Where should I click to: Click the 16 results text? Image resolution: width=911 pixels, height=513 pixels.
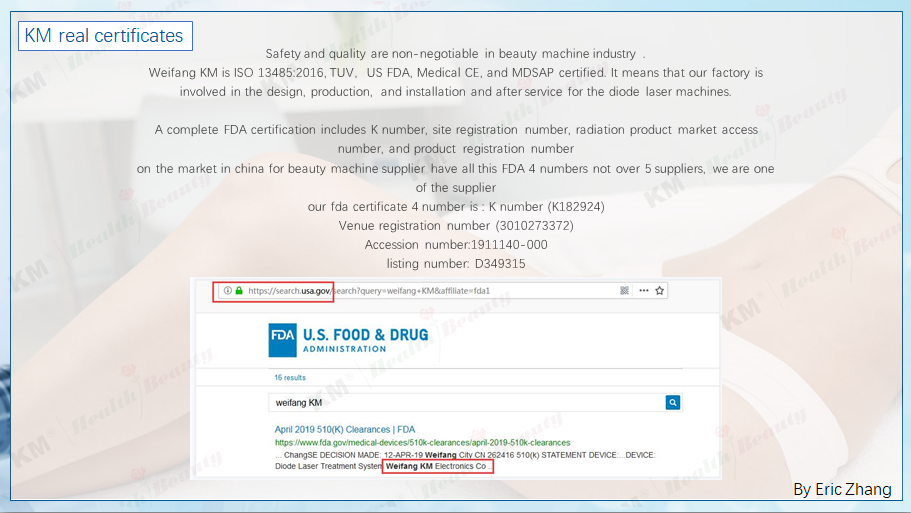click(x=290, y=378)
